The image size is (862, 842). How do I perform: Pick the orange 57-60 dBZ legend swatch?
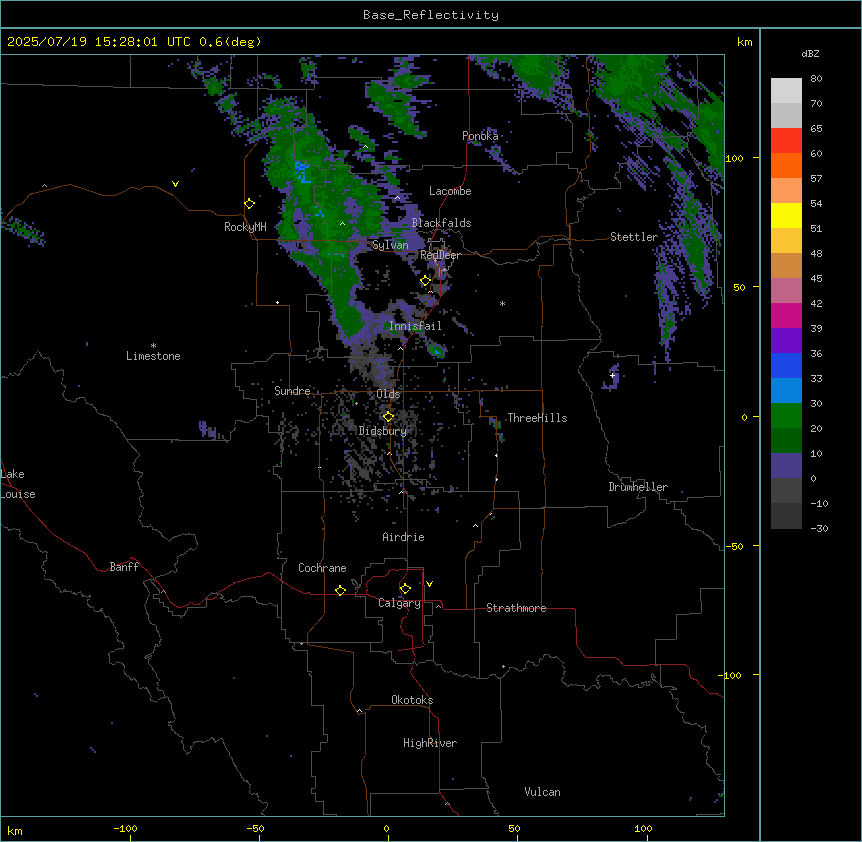coord(786,165)
